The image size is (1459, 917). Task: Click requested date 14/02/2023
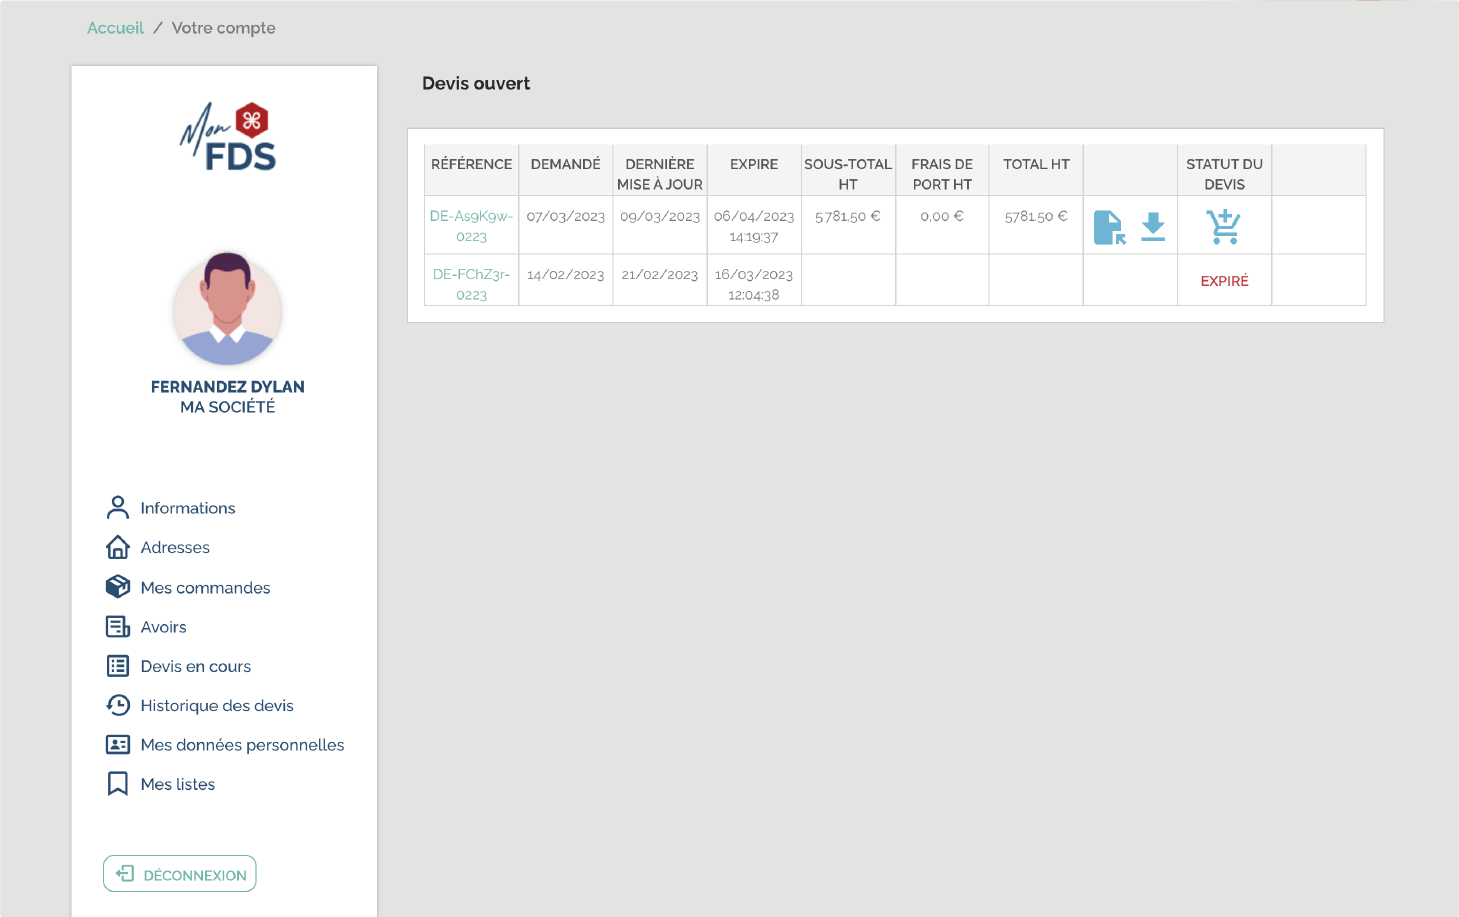566,274
